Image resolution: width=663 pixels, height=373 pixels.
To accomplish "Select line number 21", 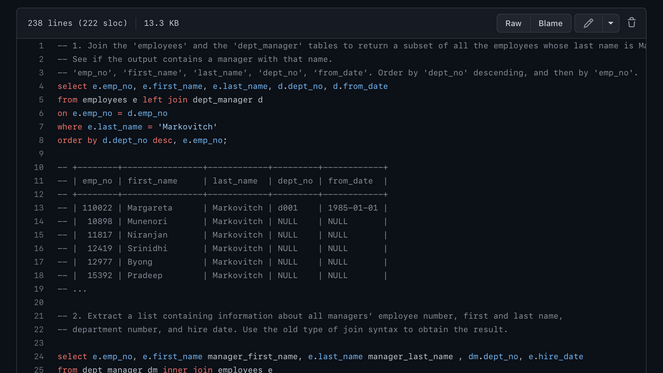I will (39, 316).
